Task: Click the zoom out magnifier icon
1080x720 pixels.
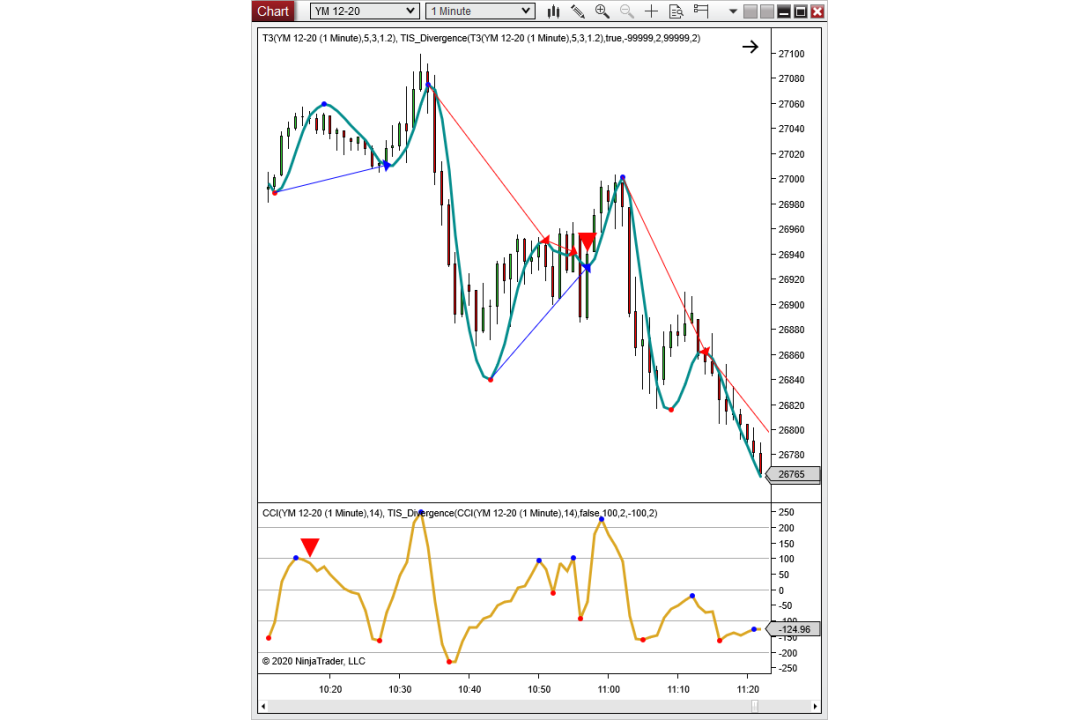Action: pyautogui.click(x=627, y=11)
